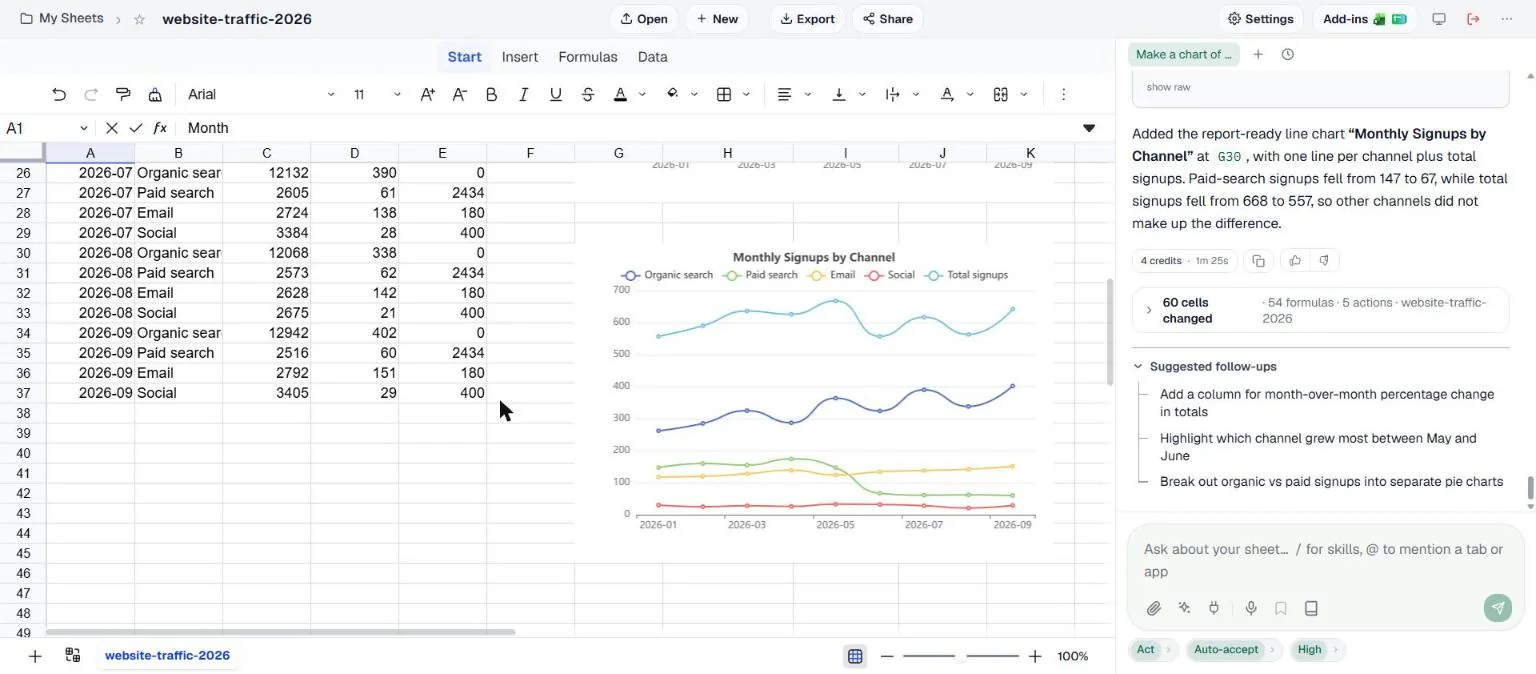Undo the last action
This screenshot has height=674, width=1536.
click(59, 94)
